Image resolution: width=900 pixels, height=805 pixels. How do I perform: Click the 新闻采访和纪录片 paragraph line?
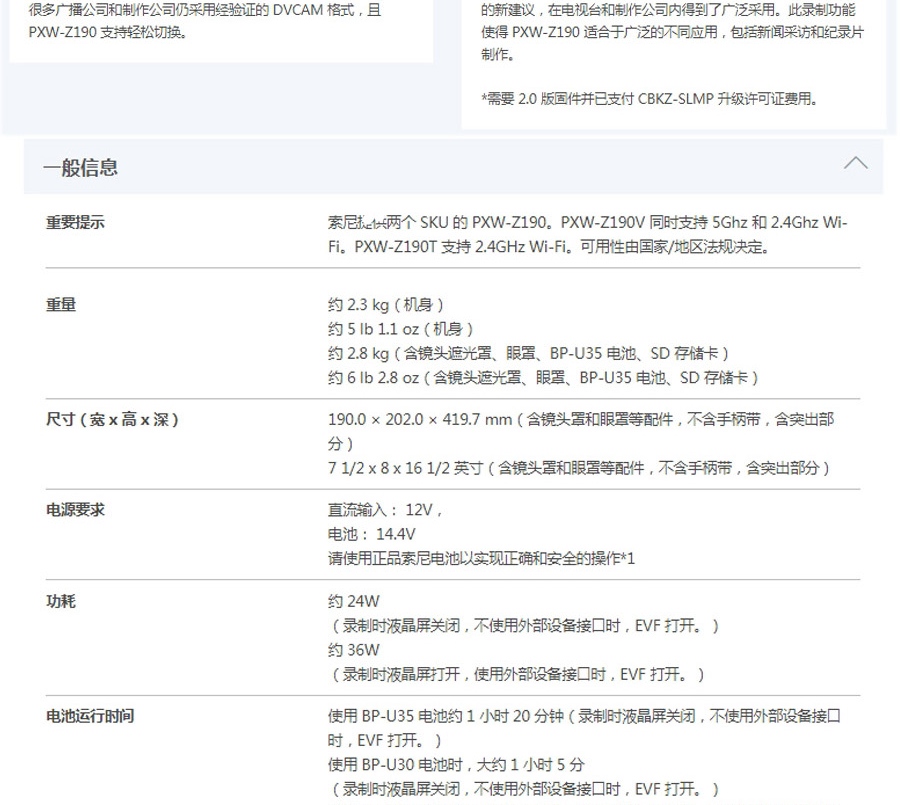pos(672,32)
